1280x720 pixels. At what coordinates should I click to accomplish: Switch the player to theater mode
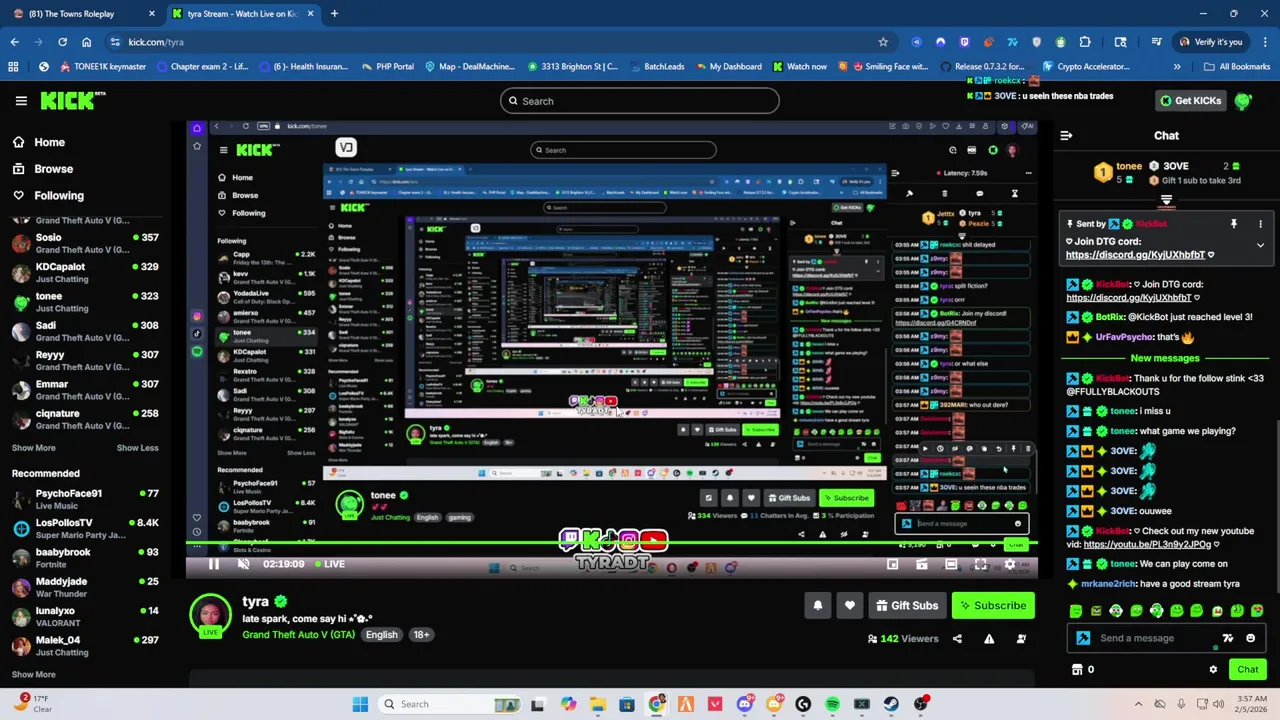(x=951, y=564)
